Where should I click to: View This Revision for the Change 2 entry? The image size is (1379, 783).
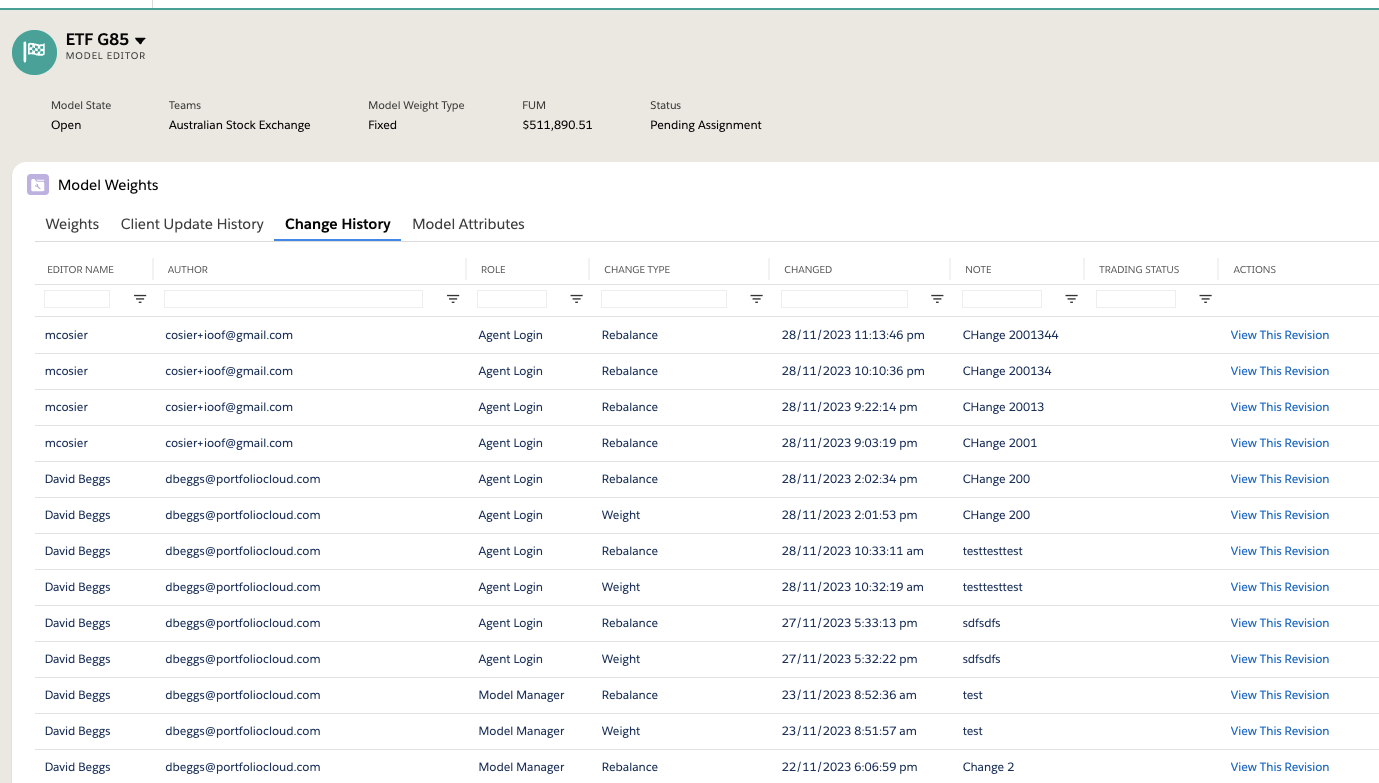1279,766
